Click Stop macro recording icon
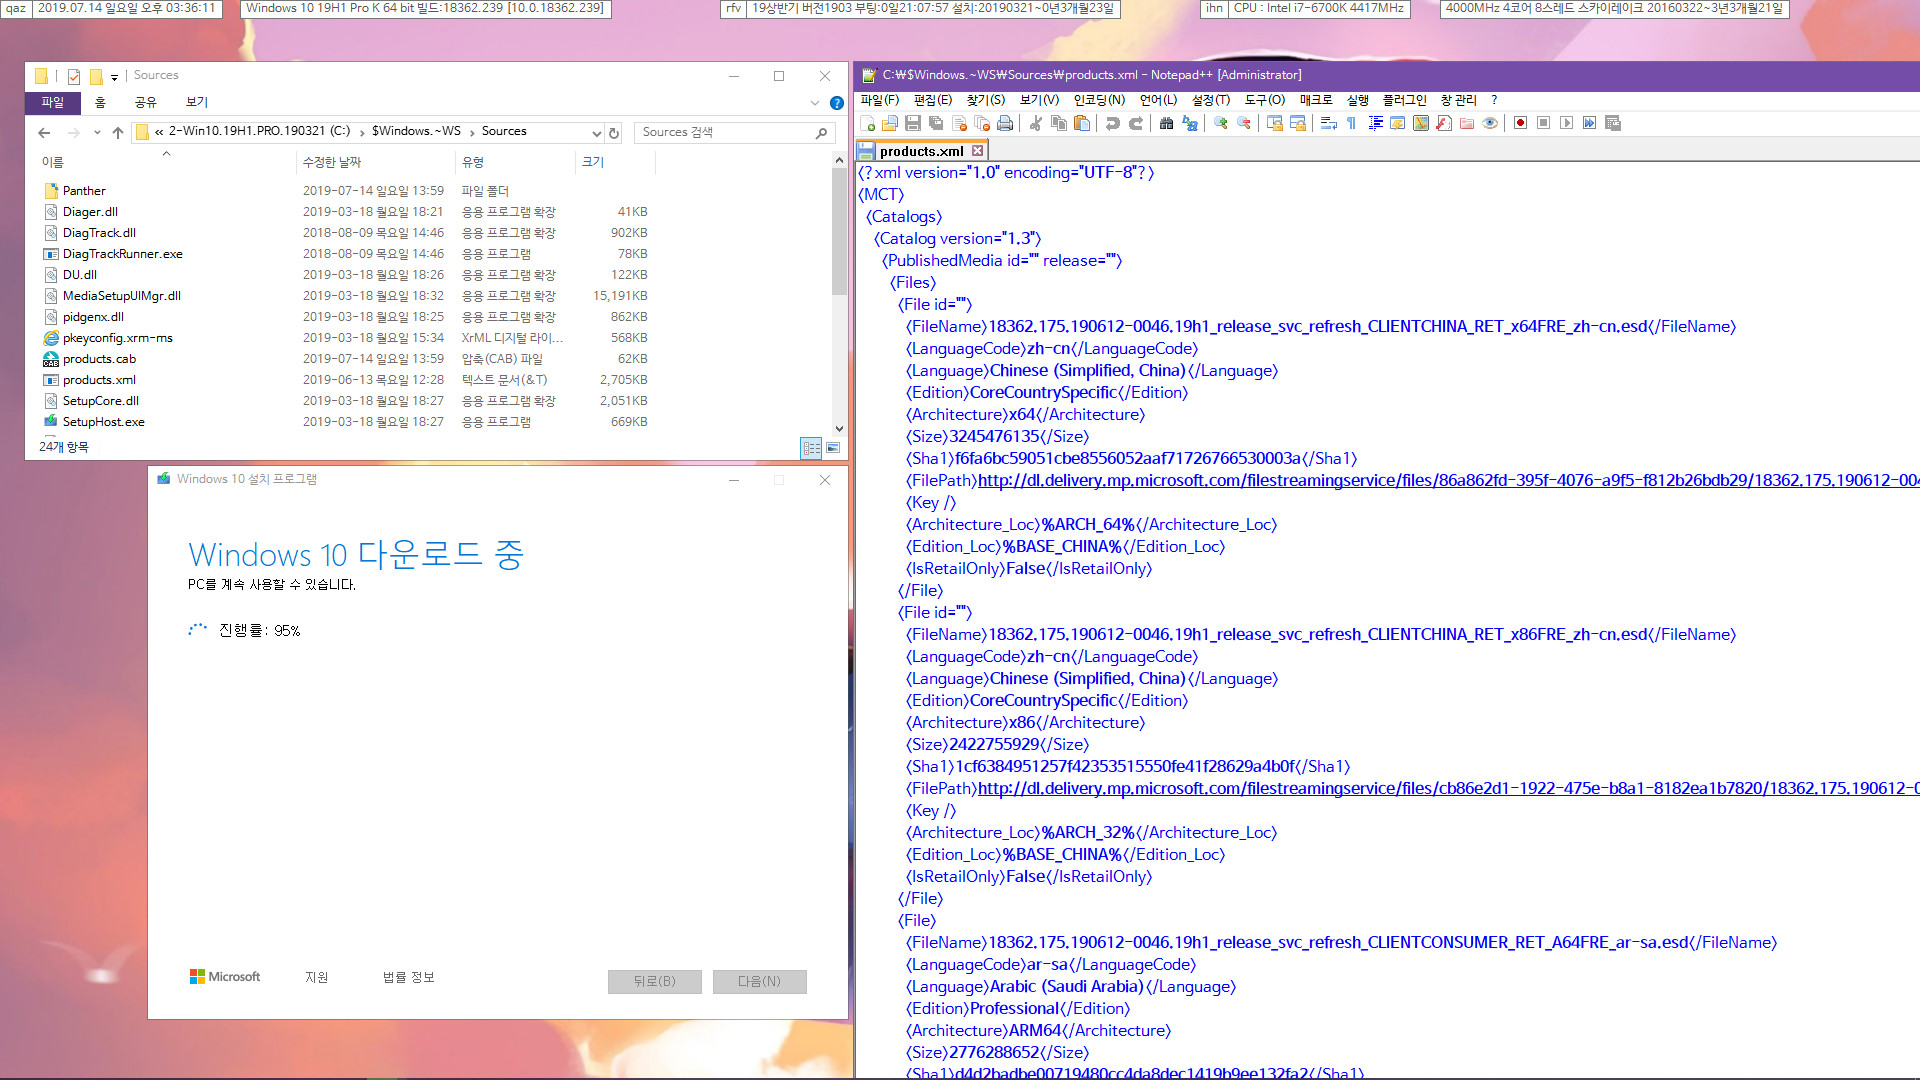The height and width of the screenshot is (1080, 1920). tap(1543, 123)
